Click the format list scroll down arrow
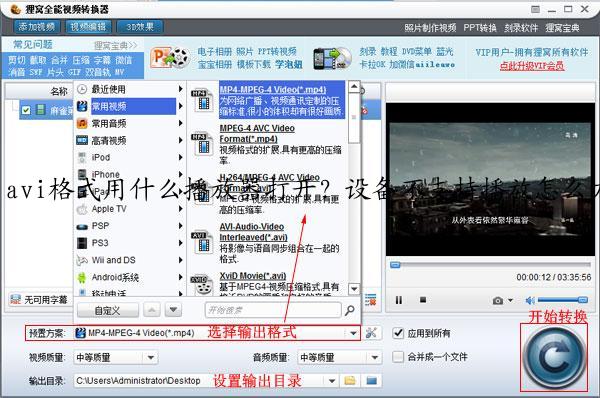 click(354, 289)
